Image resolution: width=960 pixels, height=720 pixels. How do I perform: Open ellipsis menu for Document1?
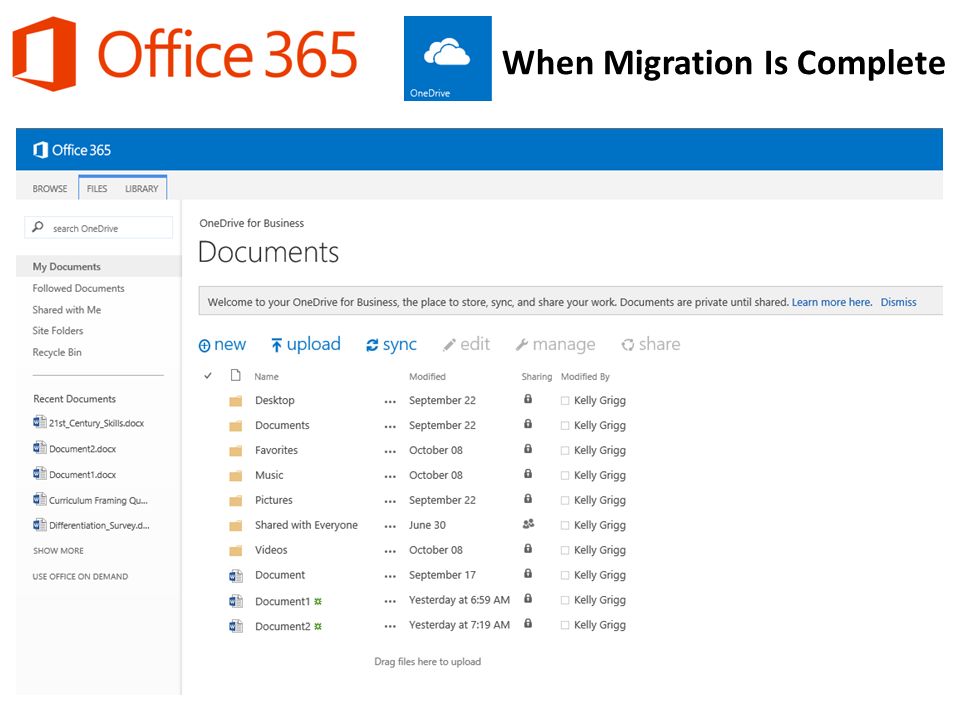[x=390, y=602]
